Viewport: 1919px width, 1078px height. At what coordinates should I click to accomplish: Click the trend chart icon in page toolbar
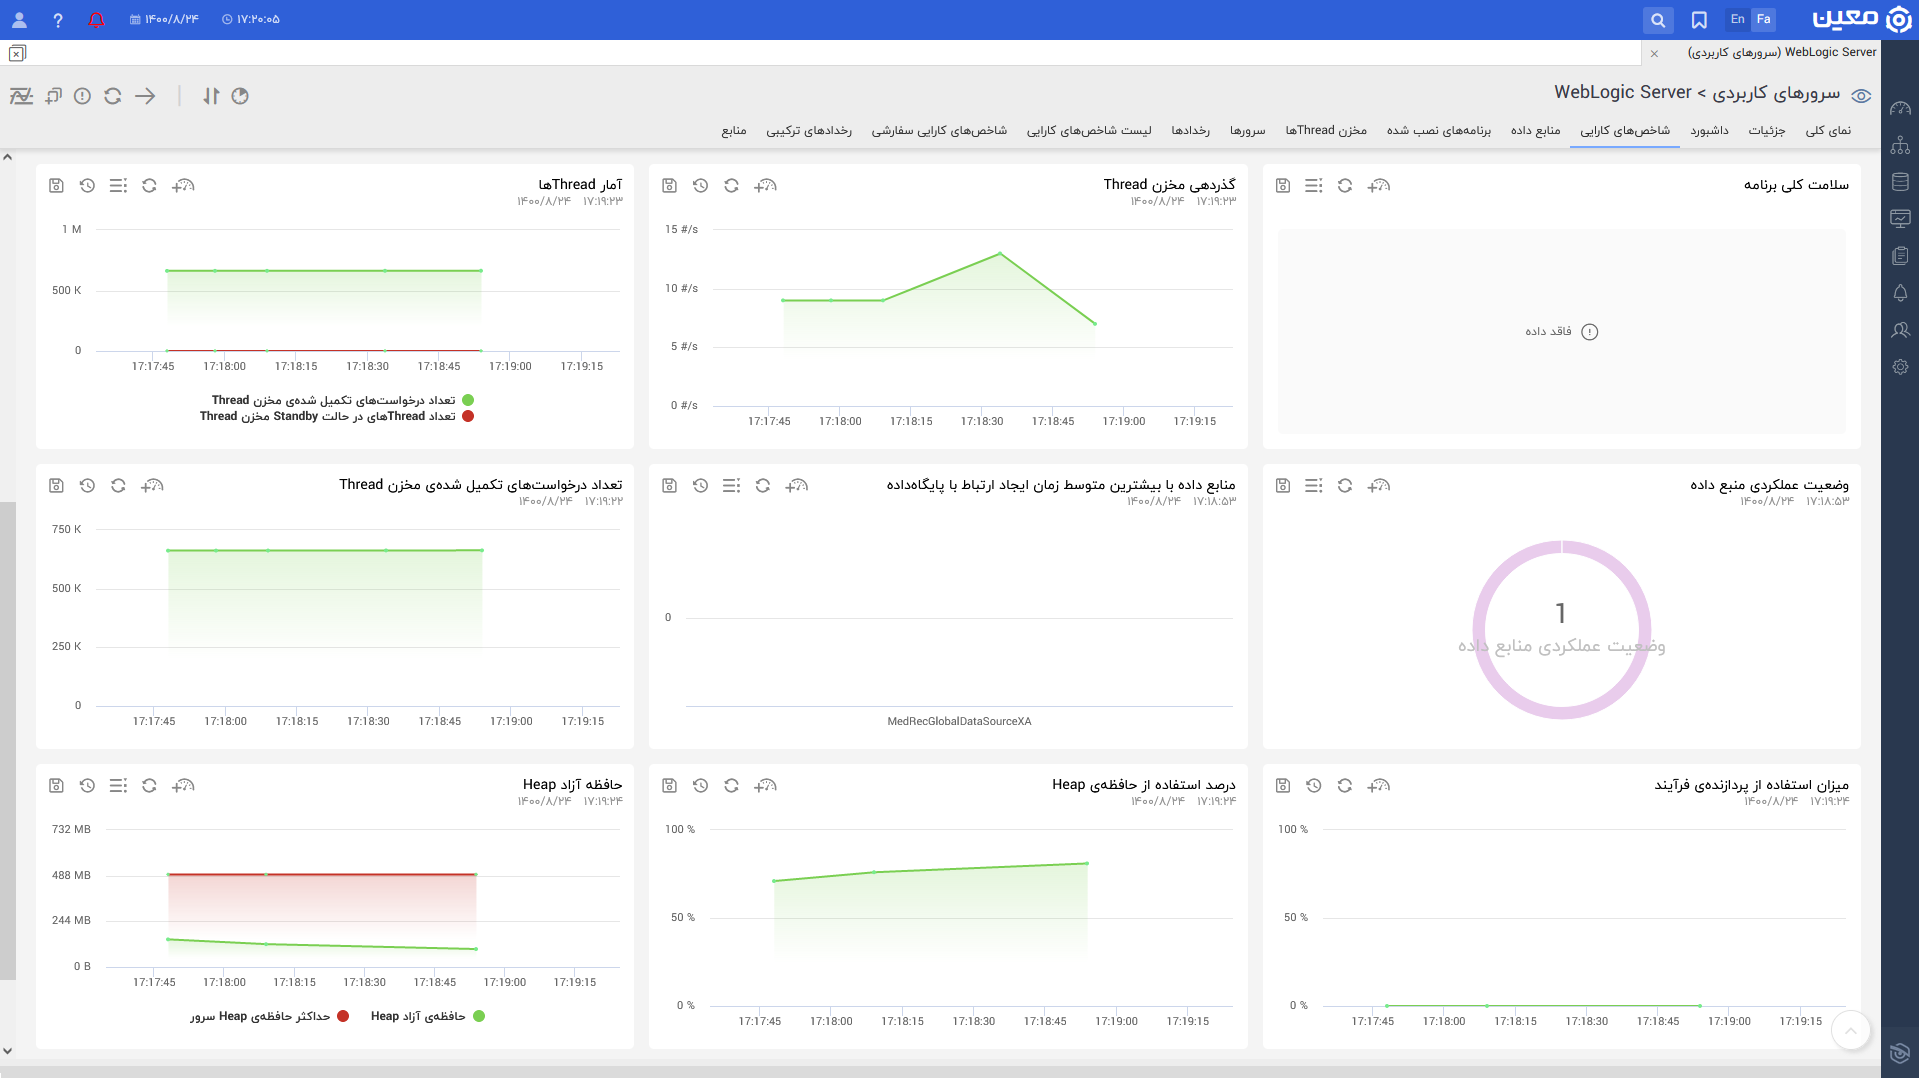click(21, 96)
